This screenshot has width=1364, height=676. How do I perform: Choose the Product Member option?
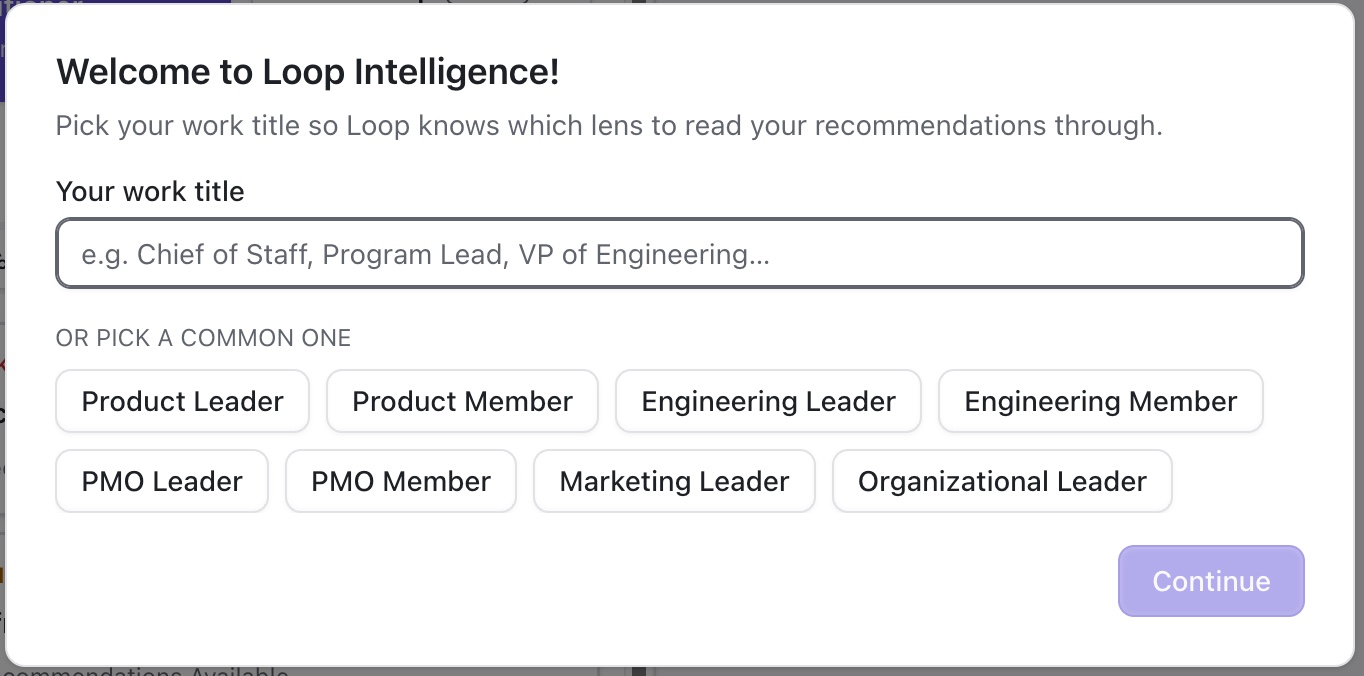(462, 401)
